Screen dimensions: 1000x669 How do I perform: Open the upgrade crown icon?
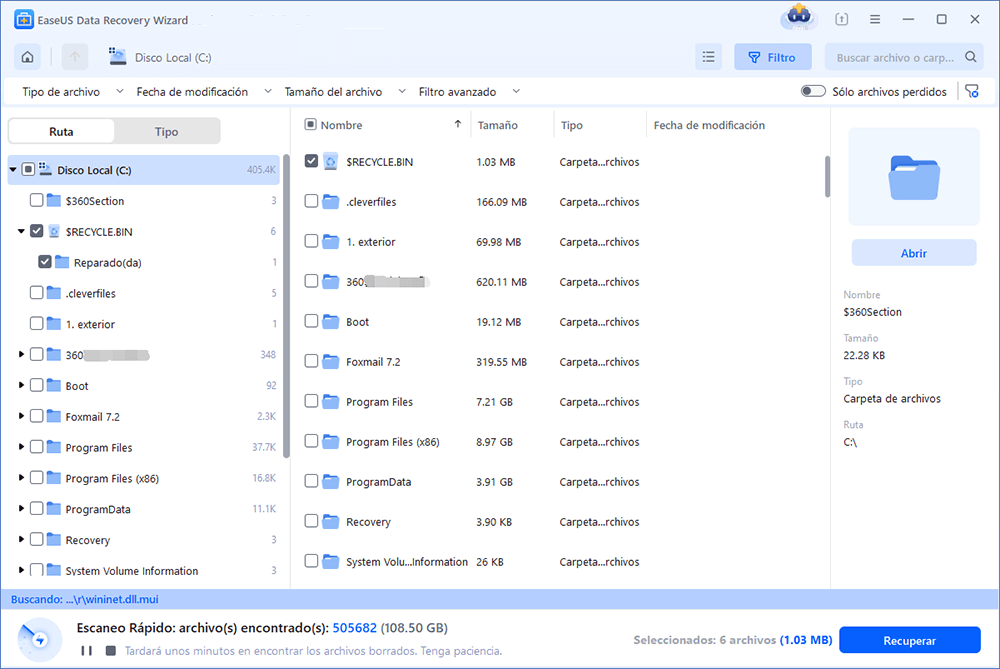pyautogui.click(x=798, y=17)
